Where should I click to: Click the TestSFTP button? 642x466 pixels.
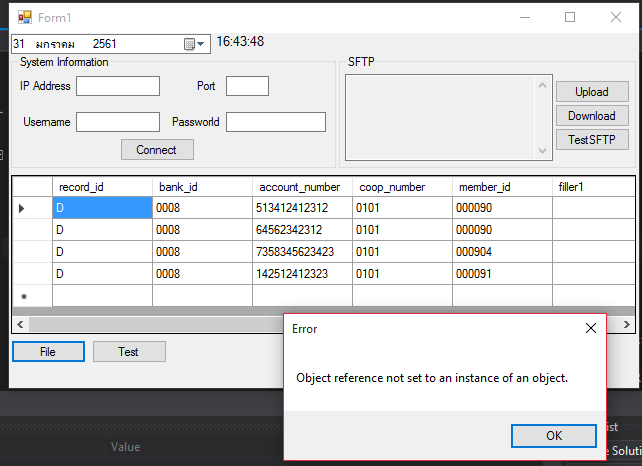(592, 140)
